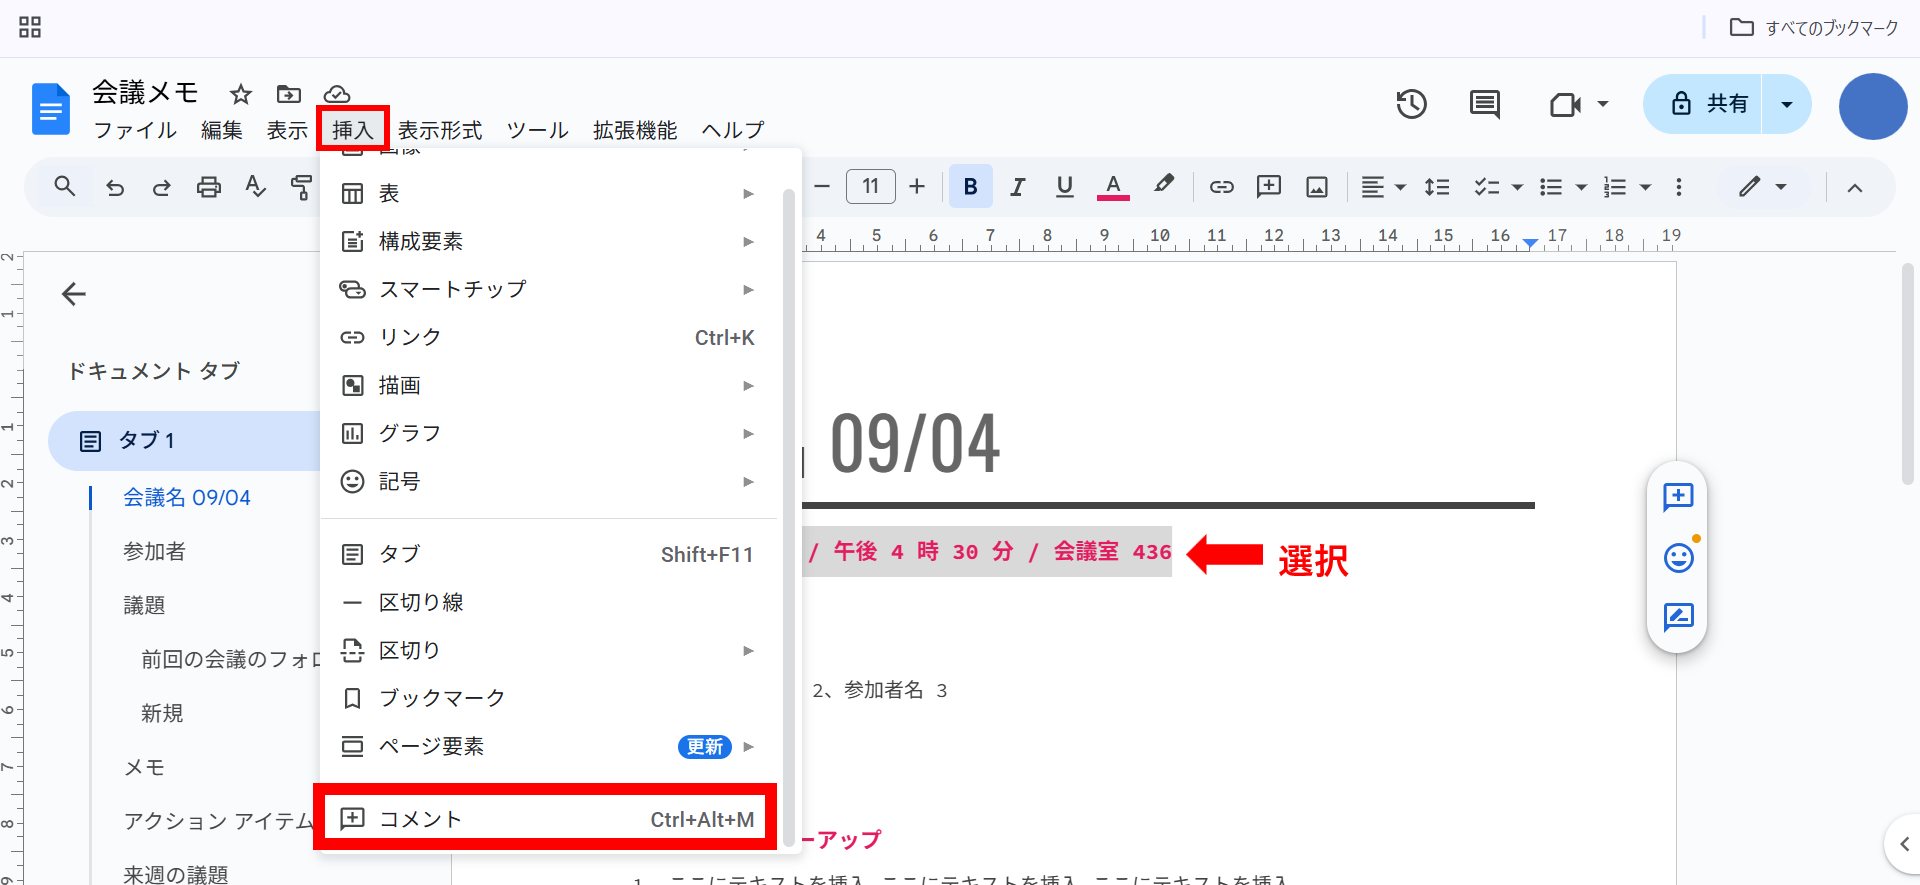Viewport: 1920px width, 885px height.
Task: Open the ツール menu
Action: pyautogui.click(x=537, y=130)
